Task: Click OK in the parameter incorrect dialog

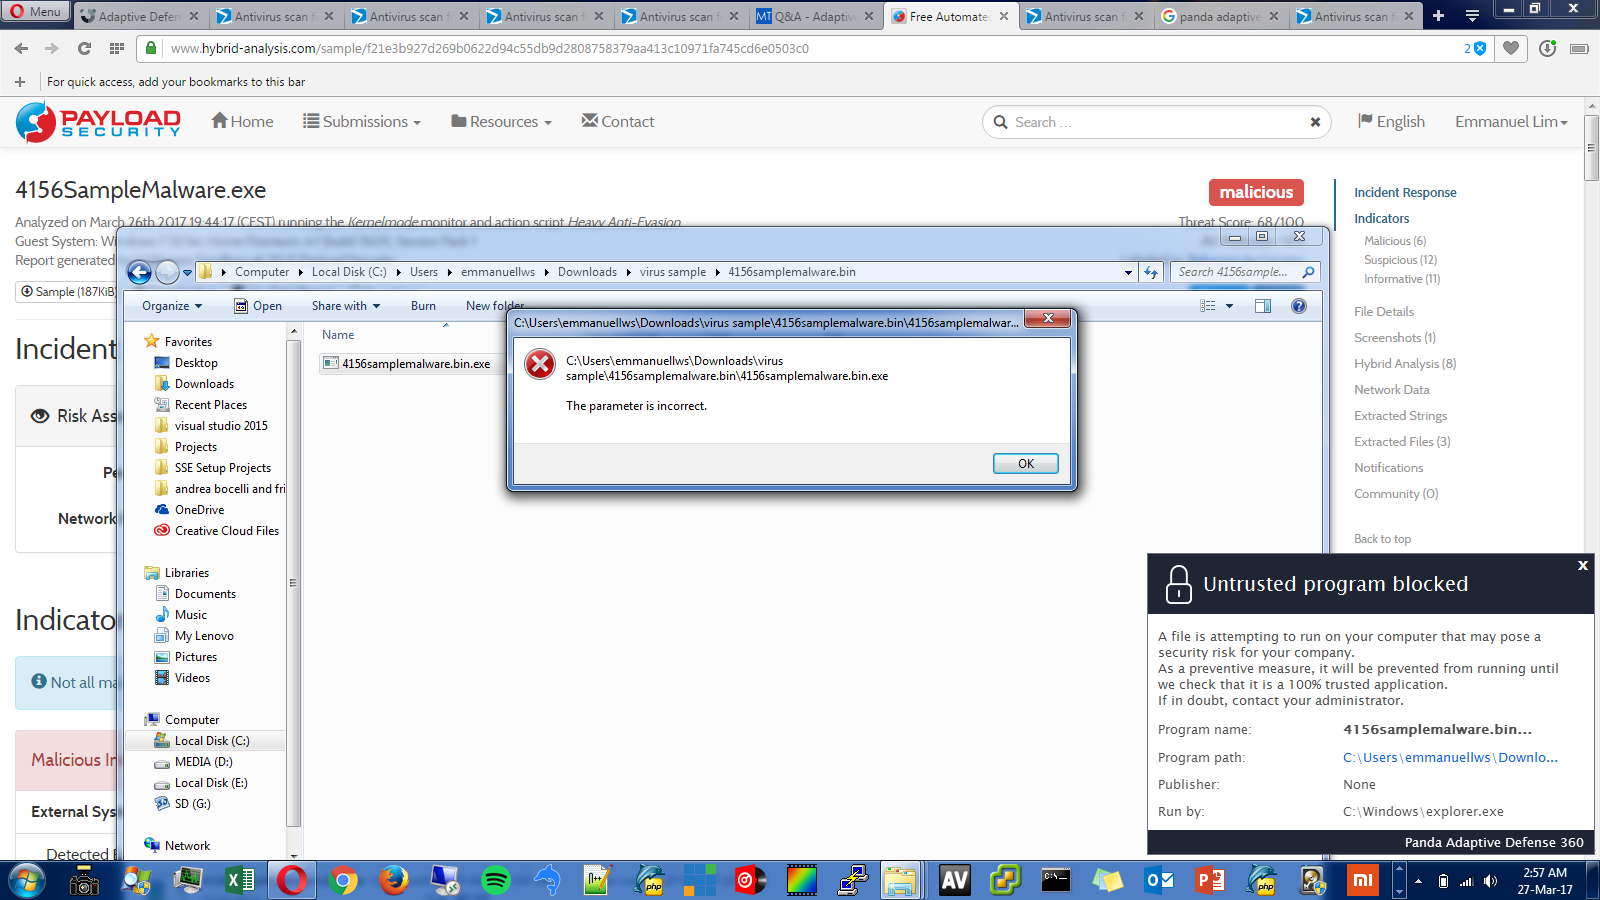Action: coord(1026,463)
